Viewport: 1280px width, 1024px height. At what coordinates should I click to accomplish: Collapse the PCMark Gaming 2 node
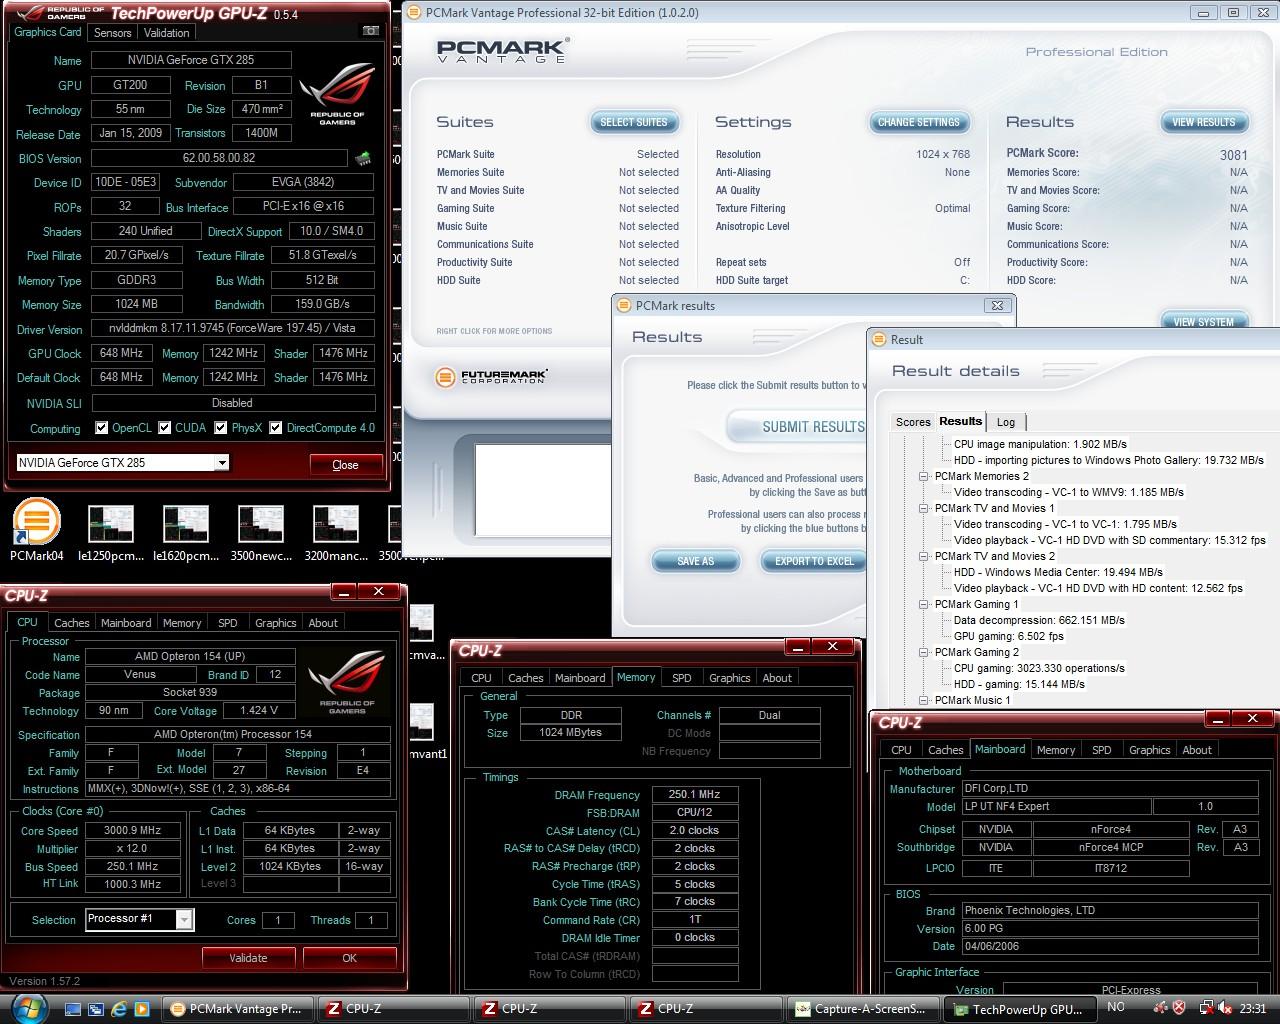point(924,652)
